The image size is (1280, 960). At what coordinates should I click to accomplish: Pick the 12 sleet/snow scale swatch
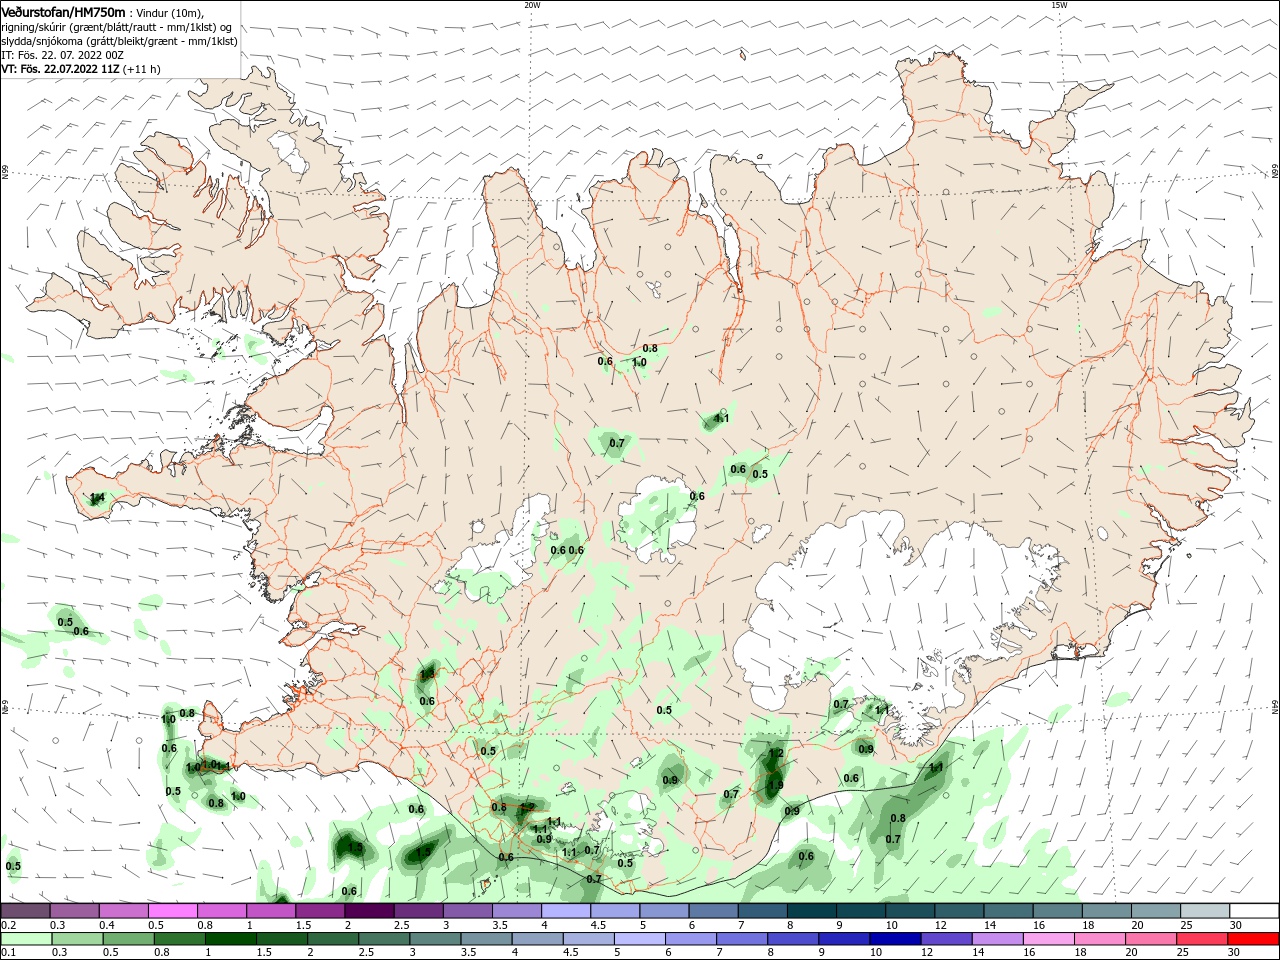pyautogui.click(x=959, y=911)
